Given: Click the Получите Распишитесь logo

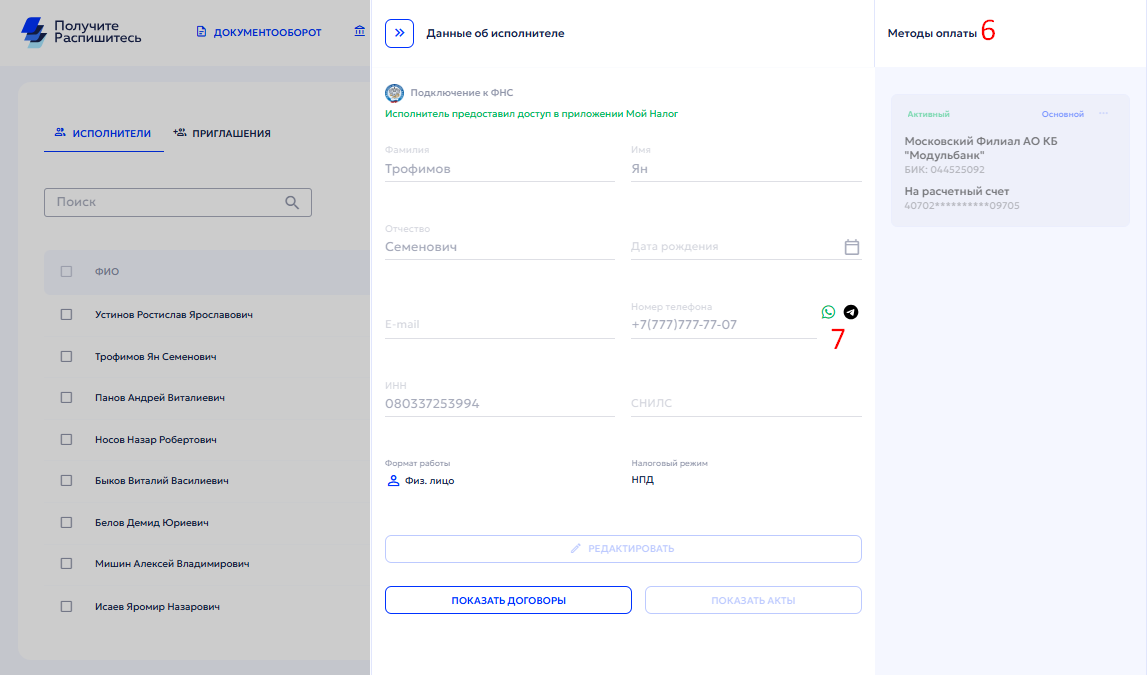Looking at the screenshot, I should tap(82, 32).
